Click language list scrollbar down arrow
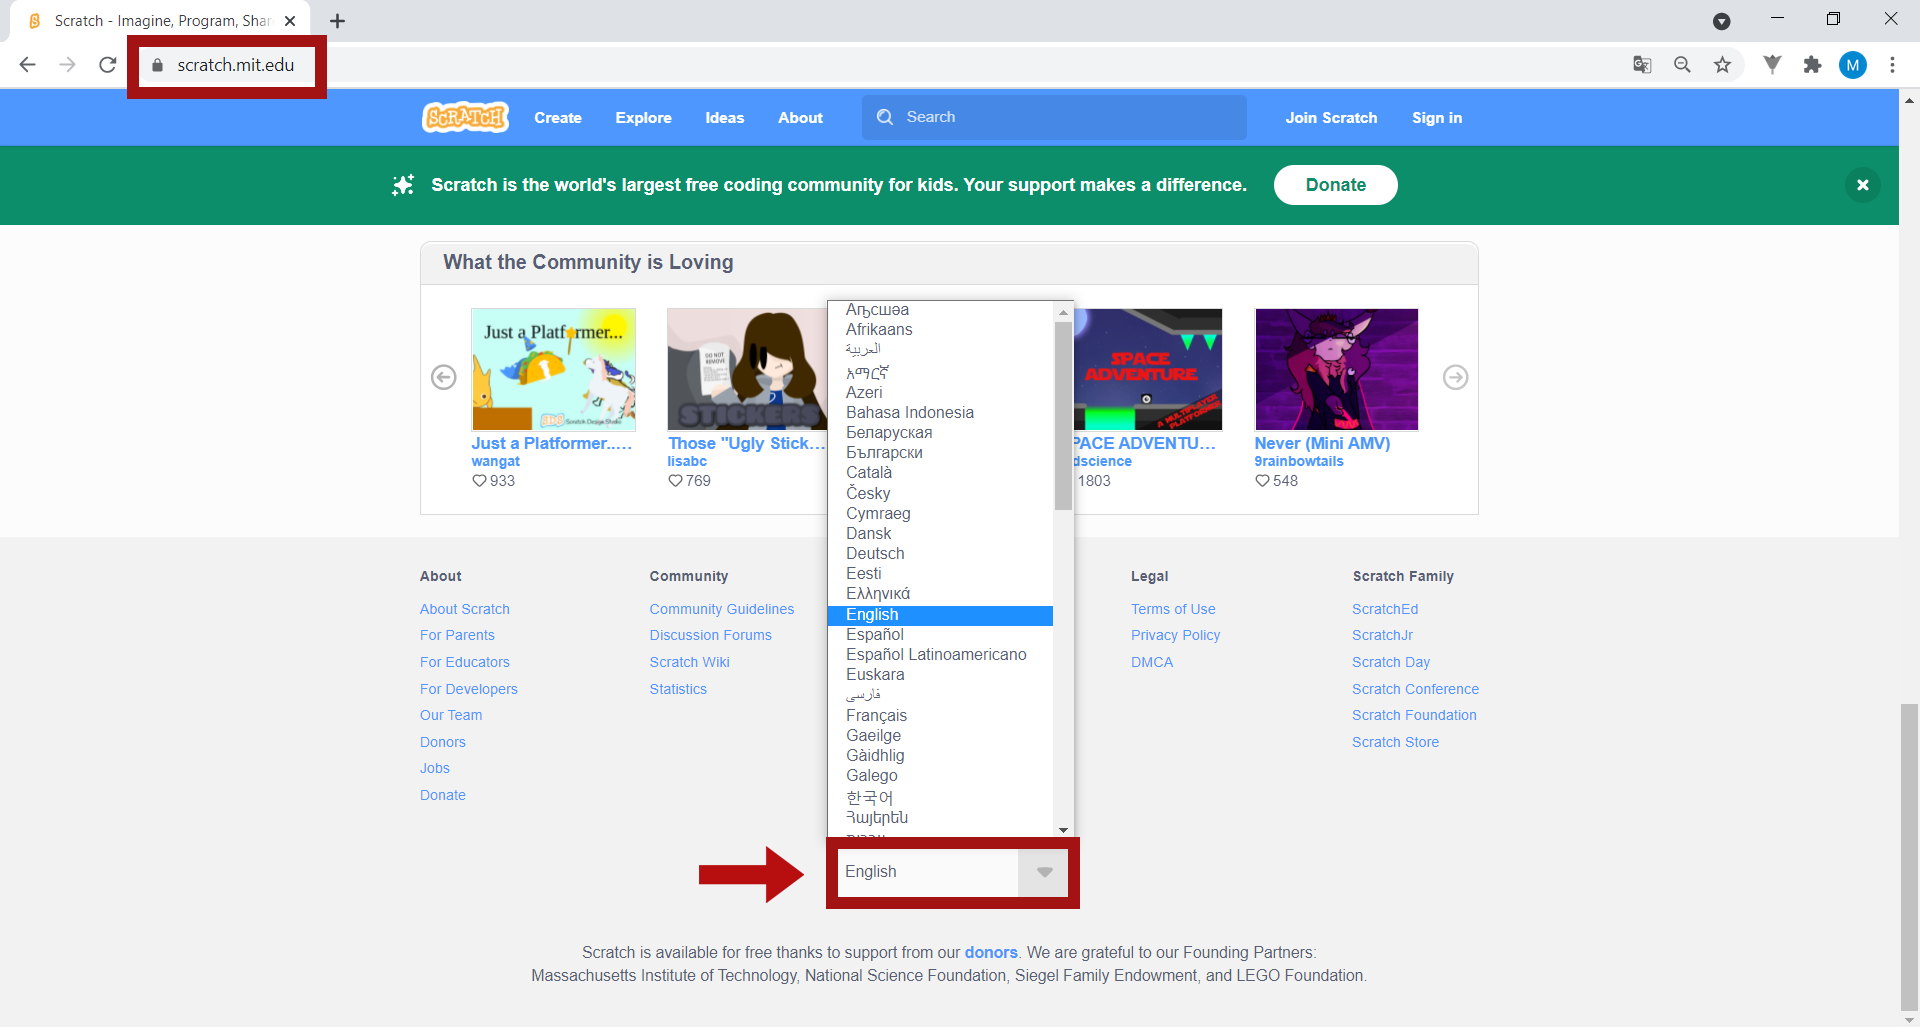Viewport: 1920px width, 1027px height. pyautogui.click(x=1063, y=829)
